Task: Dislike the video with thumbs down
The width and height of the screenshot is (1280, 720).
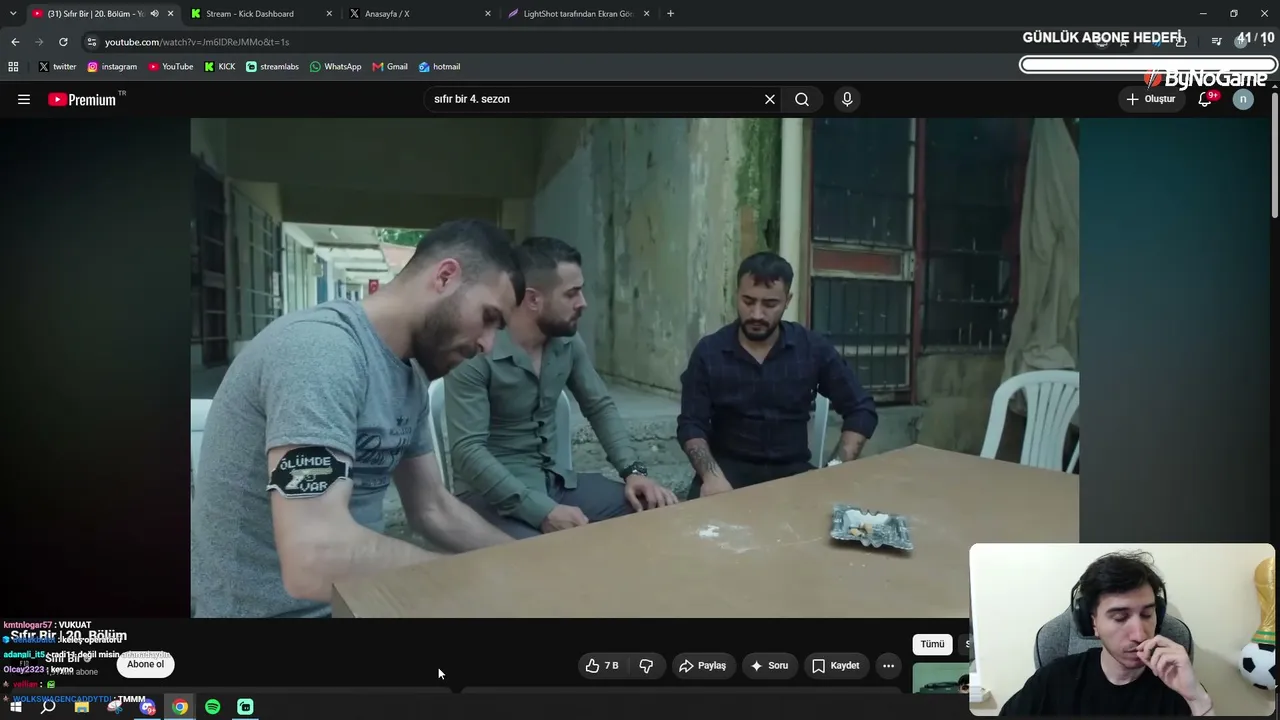Action: pos(646,665)
